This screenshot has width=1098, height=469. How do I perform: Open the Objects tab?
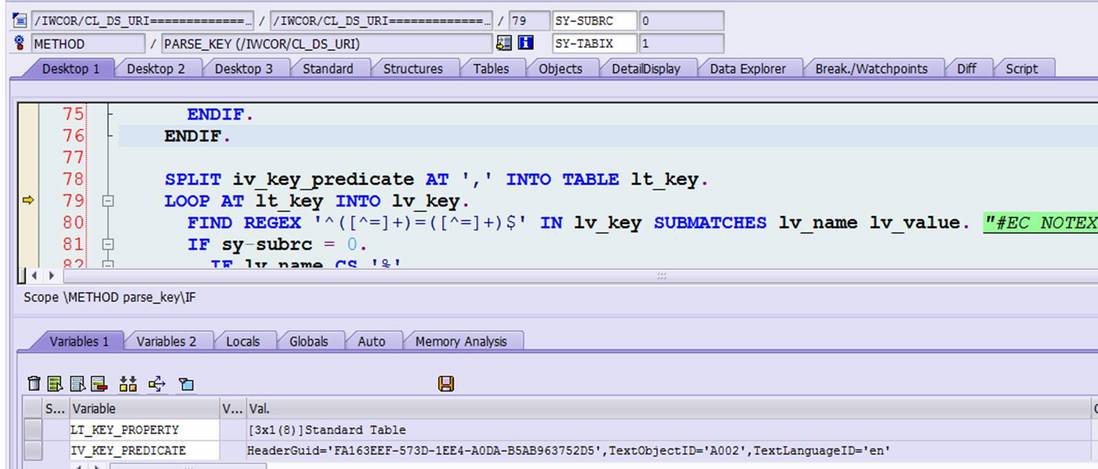tap(560, 69)
